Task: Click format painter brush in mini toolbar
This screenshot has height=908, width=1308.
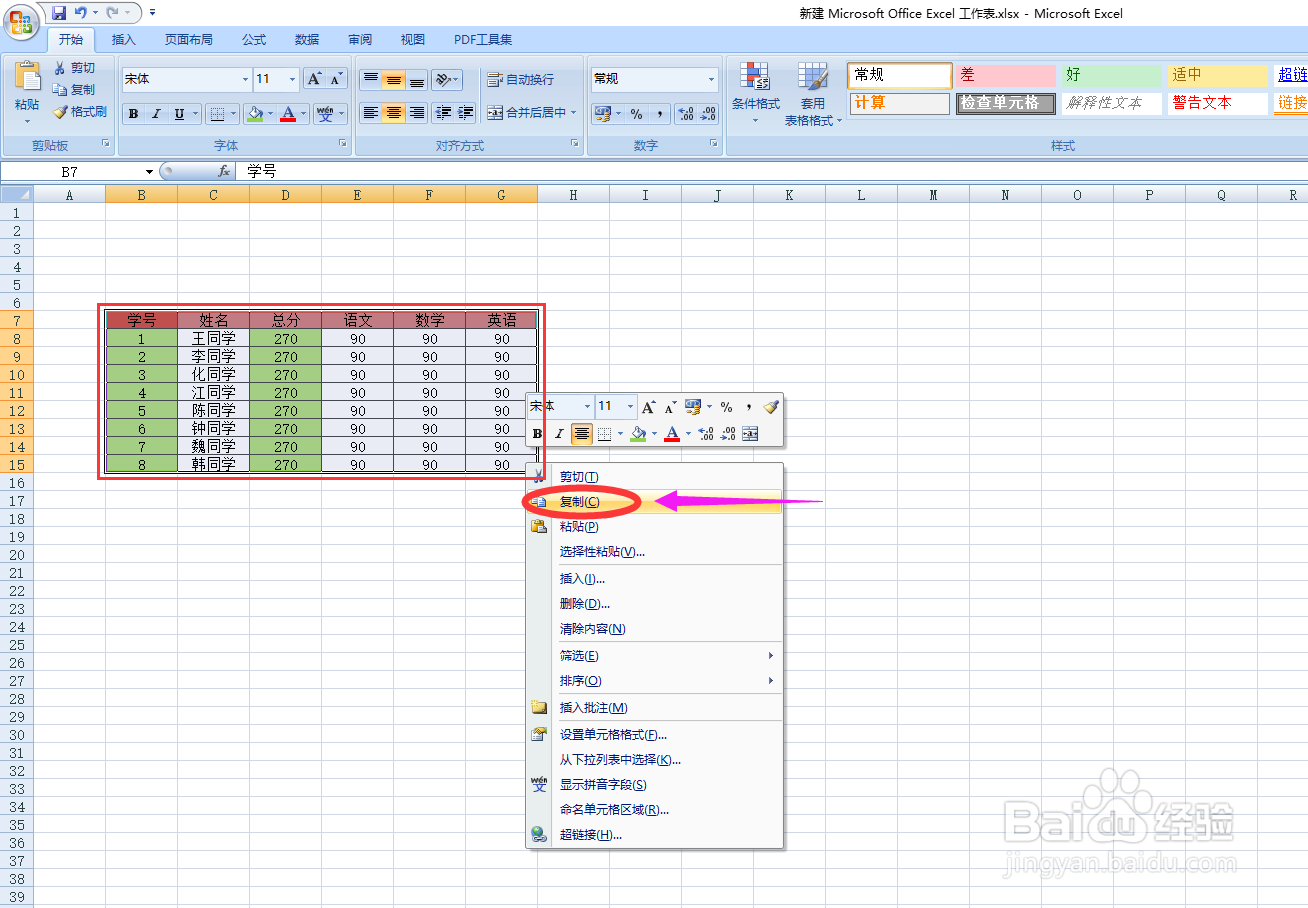Action: point(770,407)
